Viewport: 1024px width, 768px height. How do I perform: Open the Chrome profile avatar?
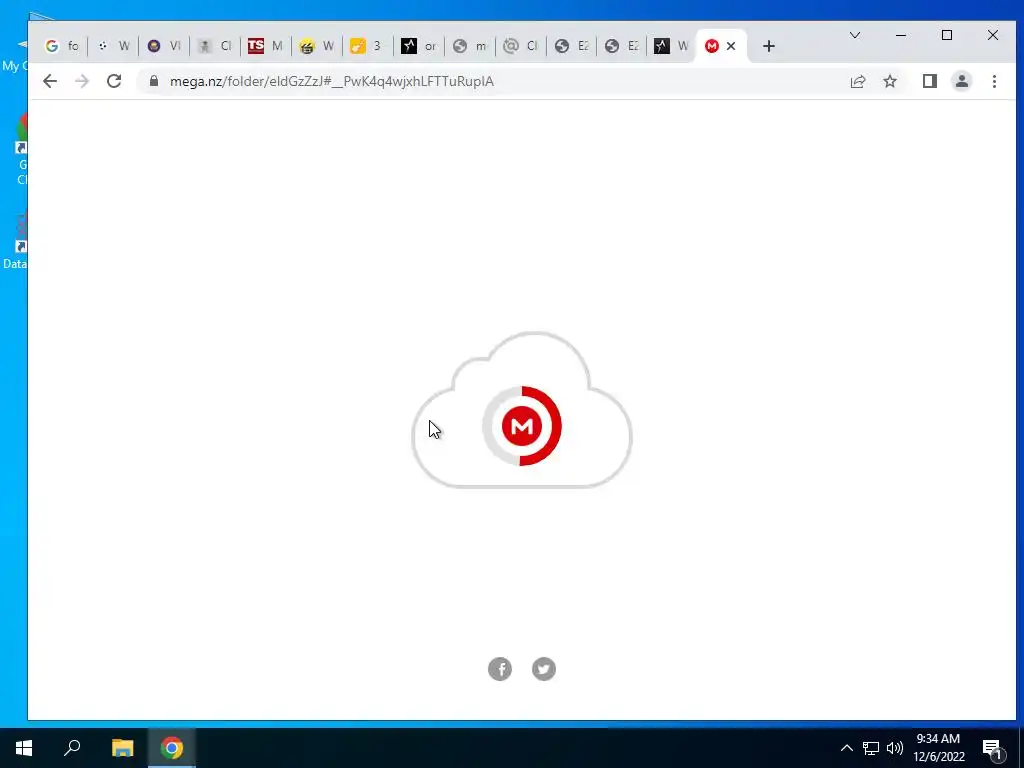tap(962, 81)
